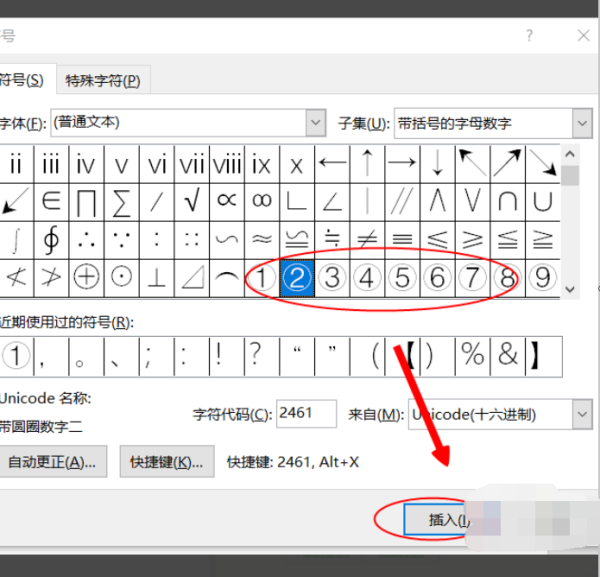Choose circled 1 in recently used symbols
Screen dimensions: 600x577
16,356
